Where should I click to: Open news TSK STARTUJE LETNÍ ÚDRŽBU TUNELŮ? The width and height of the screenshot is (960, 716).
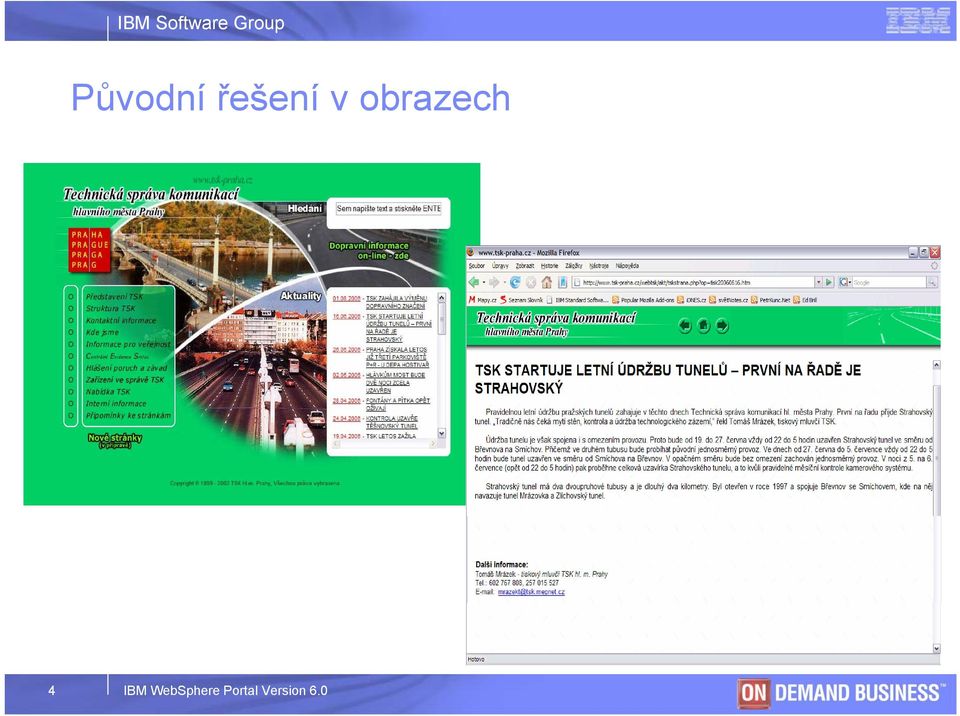click(399, 327)
